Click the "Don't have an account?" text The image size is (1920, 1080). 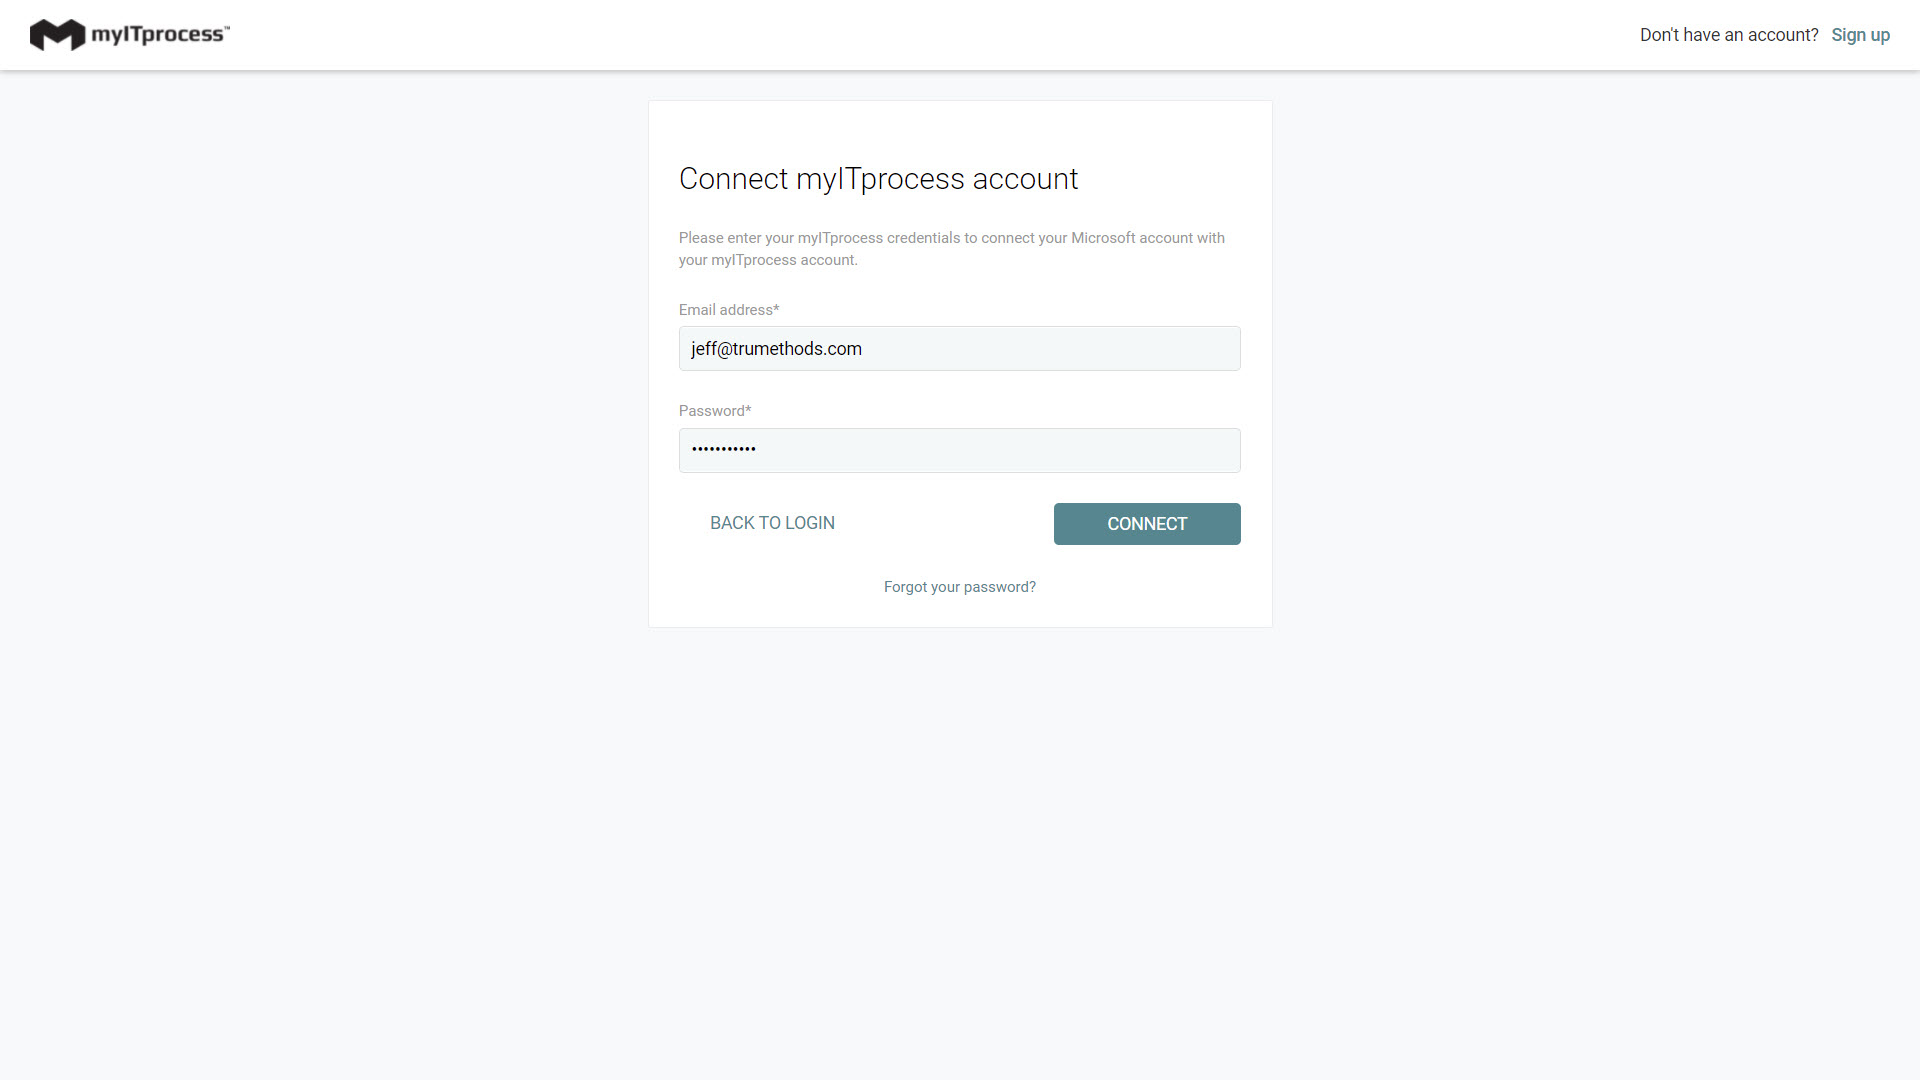point(1729,35)
